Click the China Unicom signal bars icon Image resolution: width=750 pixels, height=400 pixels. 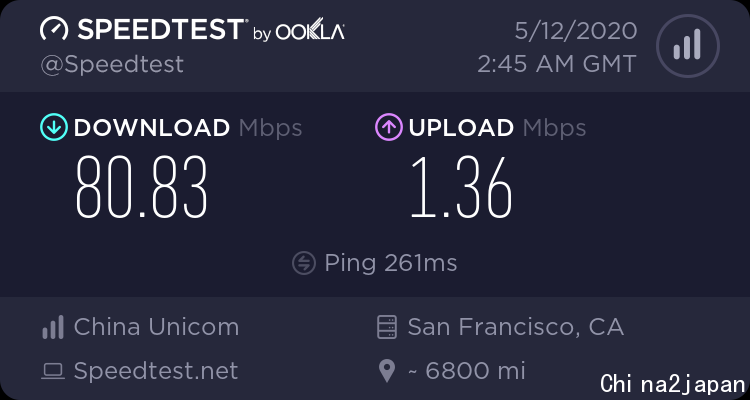53,327
